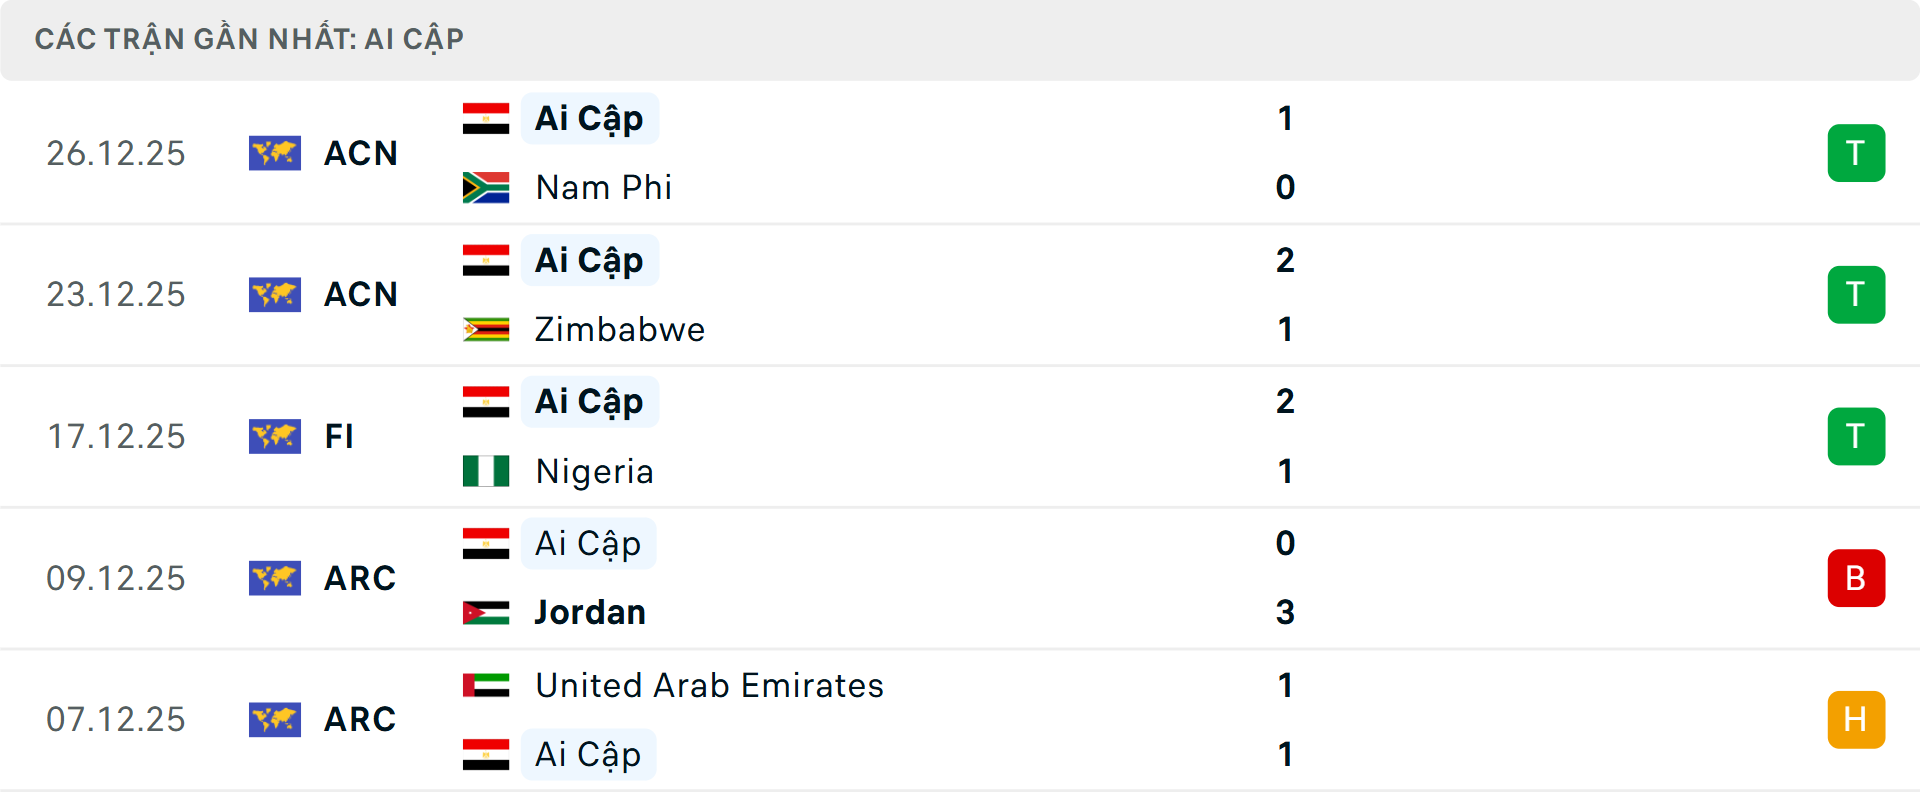Click the Zimbabwe flag icon

(486, 329)
